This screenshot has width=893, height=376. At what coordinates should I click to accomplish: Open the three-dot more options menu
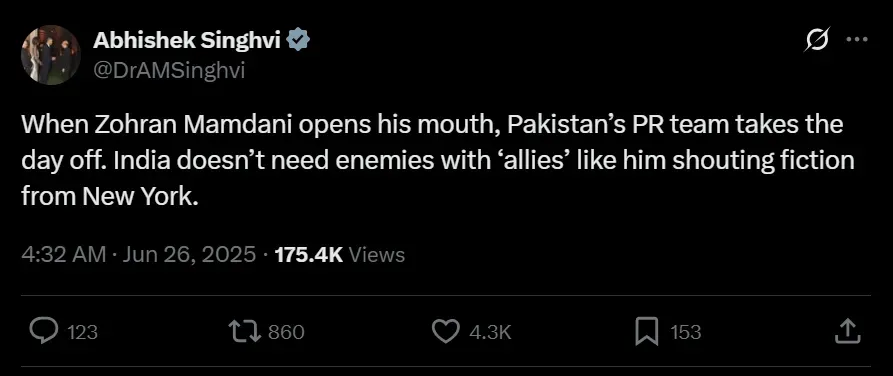(x=857, y=39)
